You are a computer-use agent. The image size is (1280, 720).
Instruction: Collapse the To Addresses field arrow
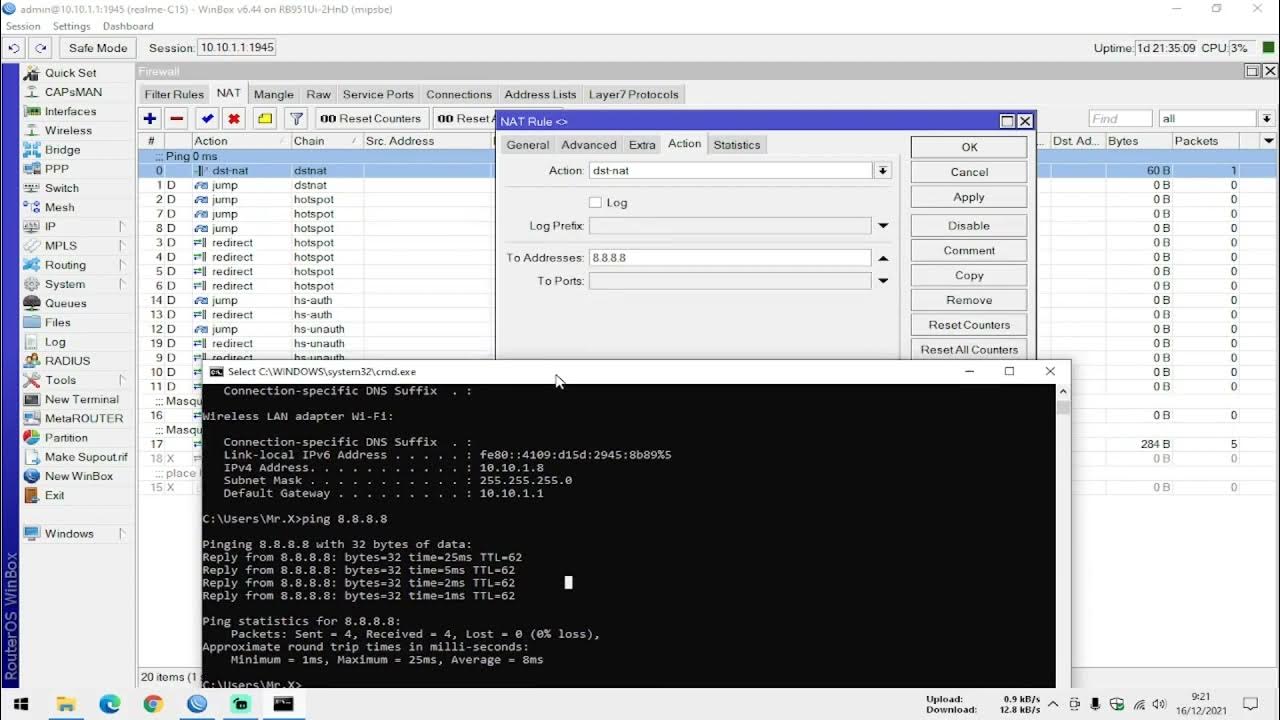point(883,258)
